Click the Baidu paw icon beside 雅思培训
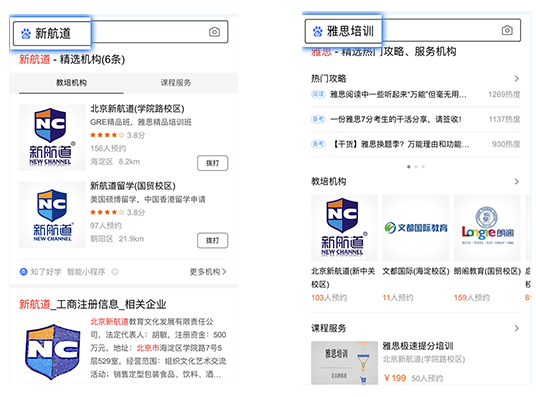Viewport: 536px width, 397px height. [x=317, y=31]
